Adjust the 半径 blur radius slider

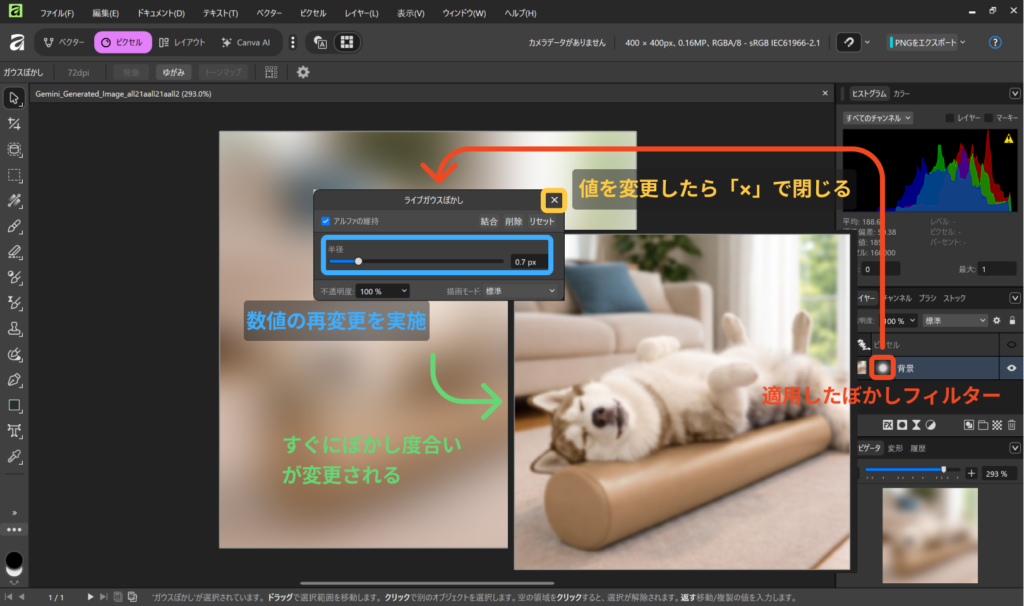click(358, 262)
